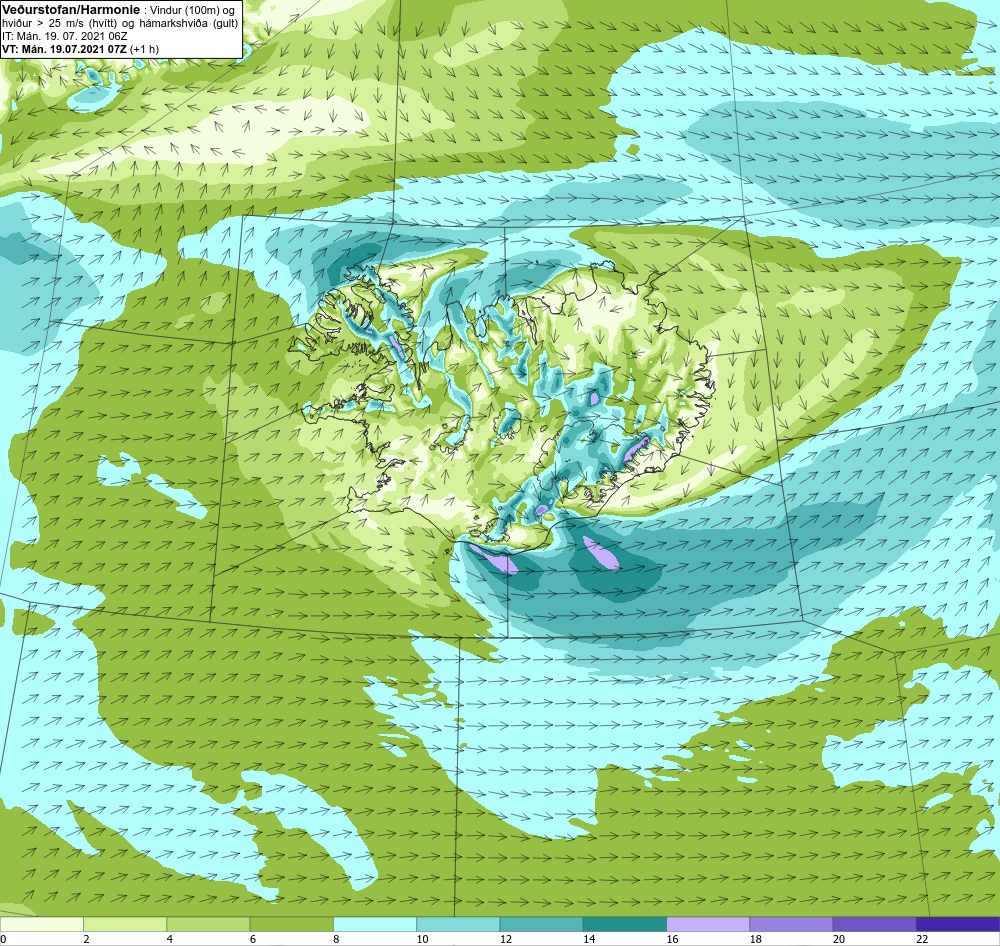Viewport: 1000px width, 946px height.
Task: Click the pale teal 10–12 m/s legend swatch
Action: tap(458, 924)
